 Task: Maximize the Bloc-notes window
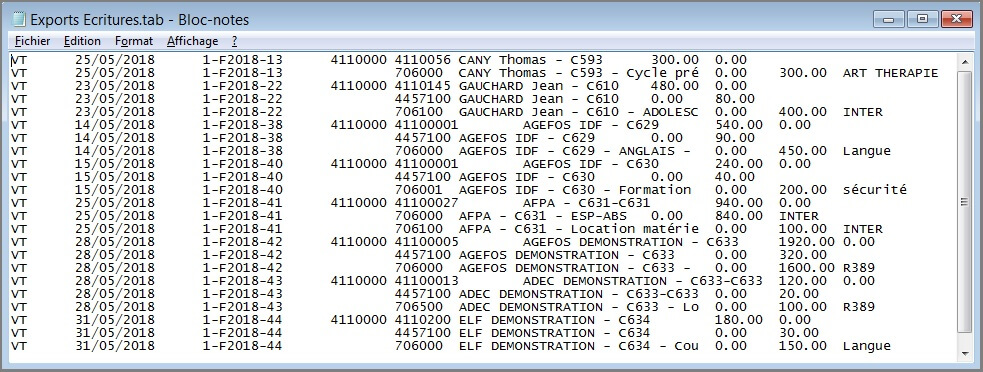(x=922, y=19)
